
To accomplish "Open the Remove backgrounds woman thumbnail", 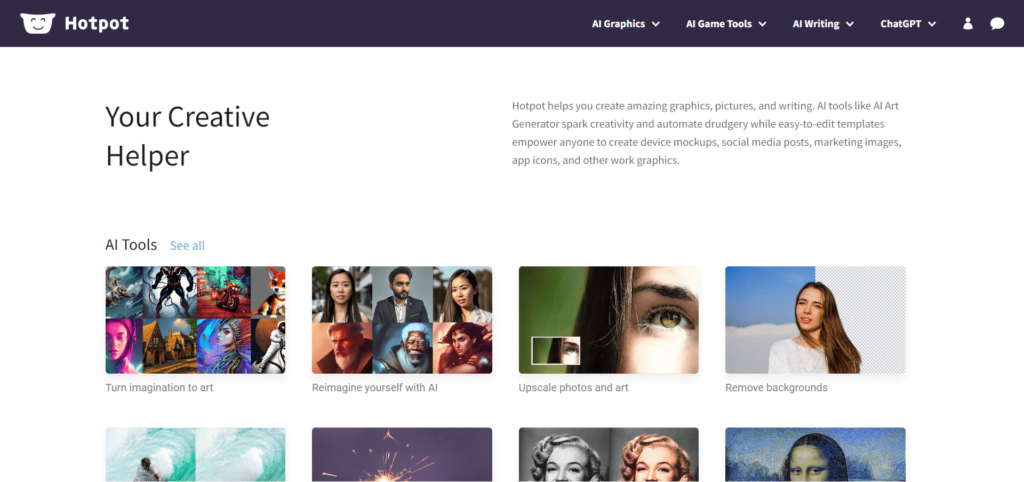I will click(x=815, y=320).
